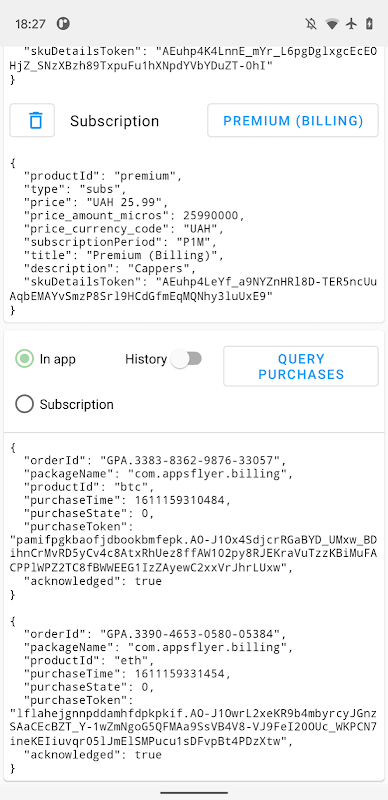Tap the History label text
The height and width of the screenshot is (800, 388).
point(146,359)
